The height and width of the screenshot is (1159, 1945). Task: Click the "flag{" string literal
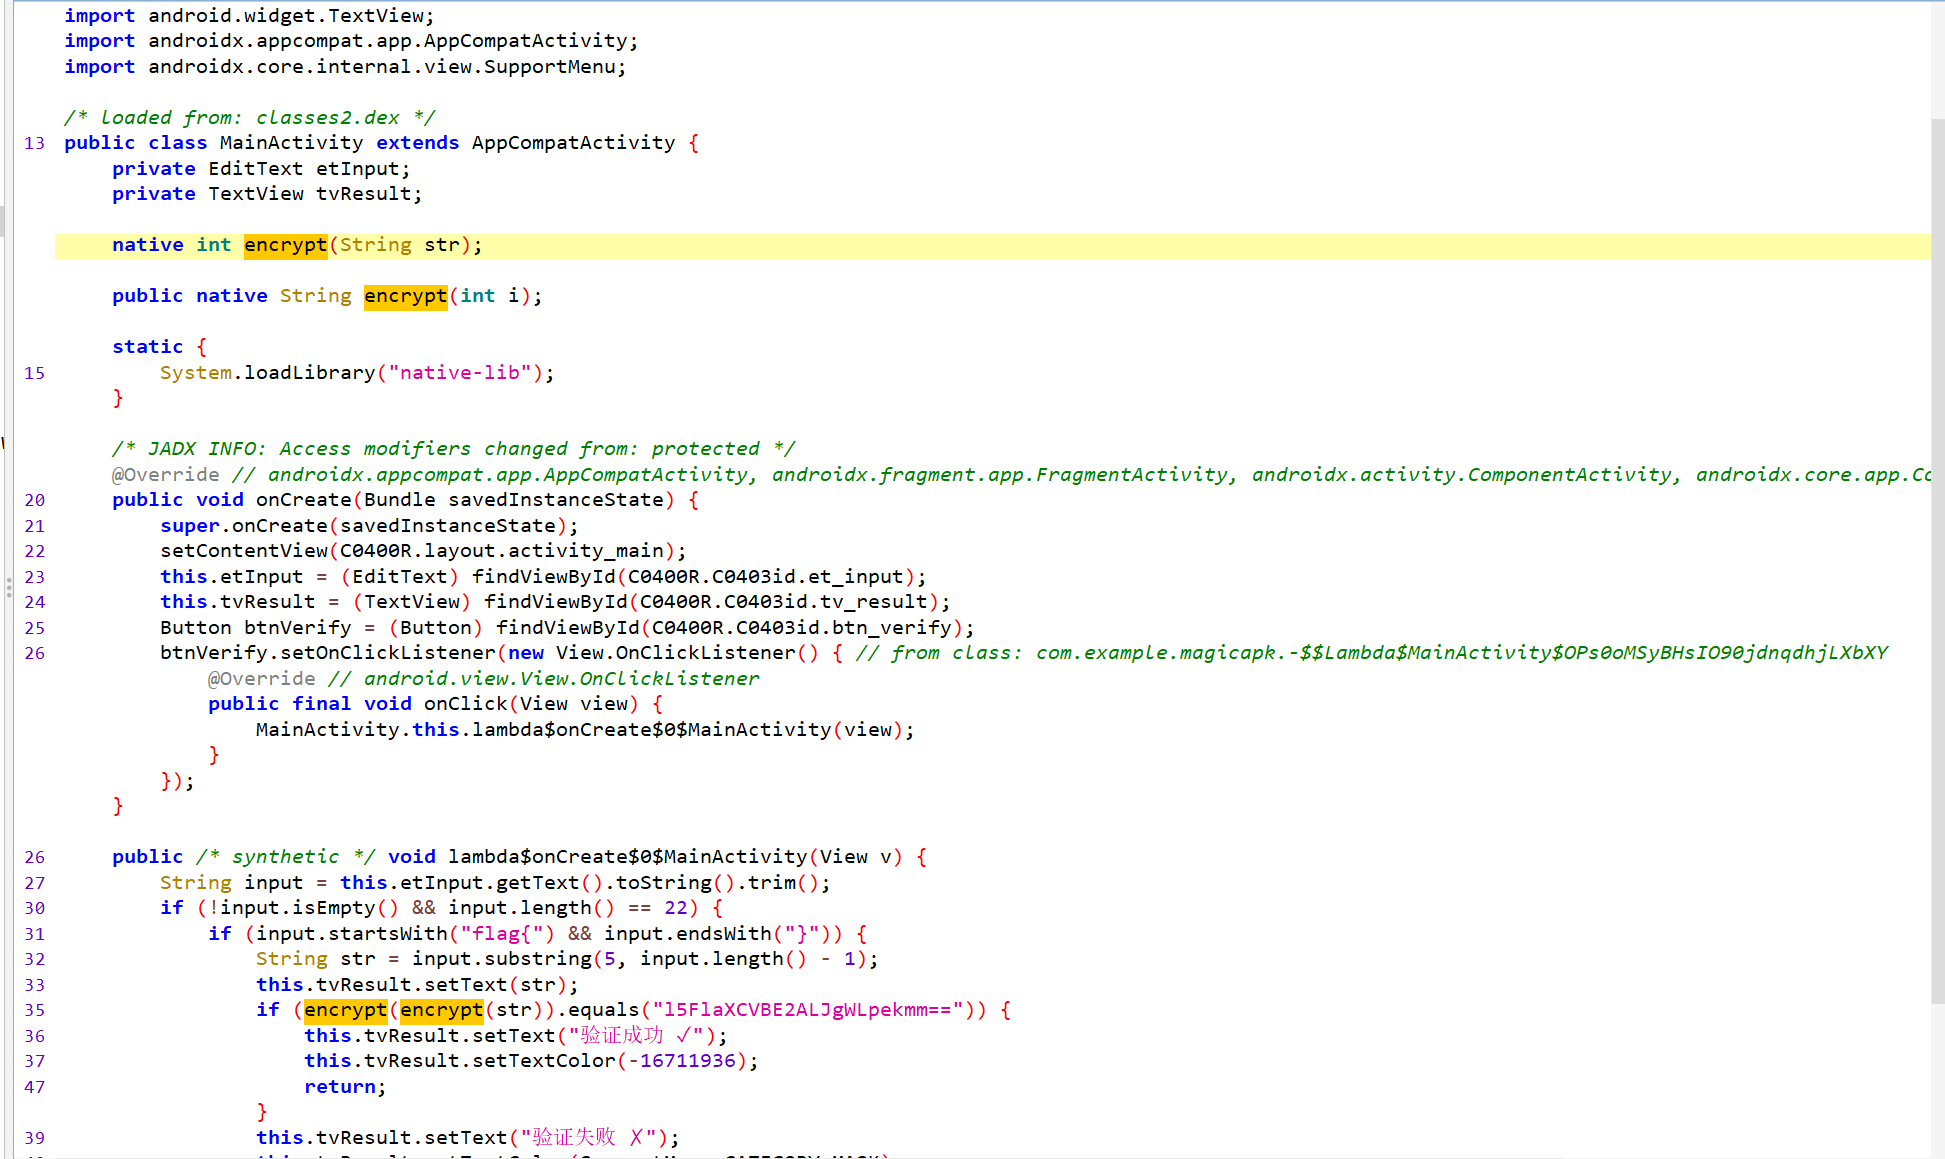[502, 934]
